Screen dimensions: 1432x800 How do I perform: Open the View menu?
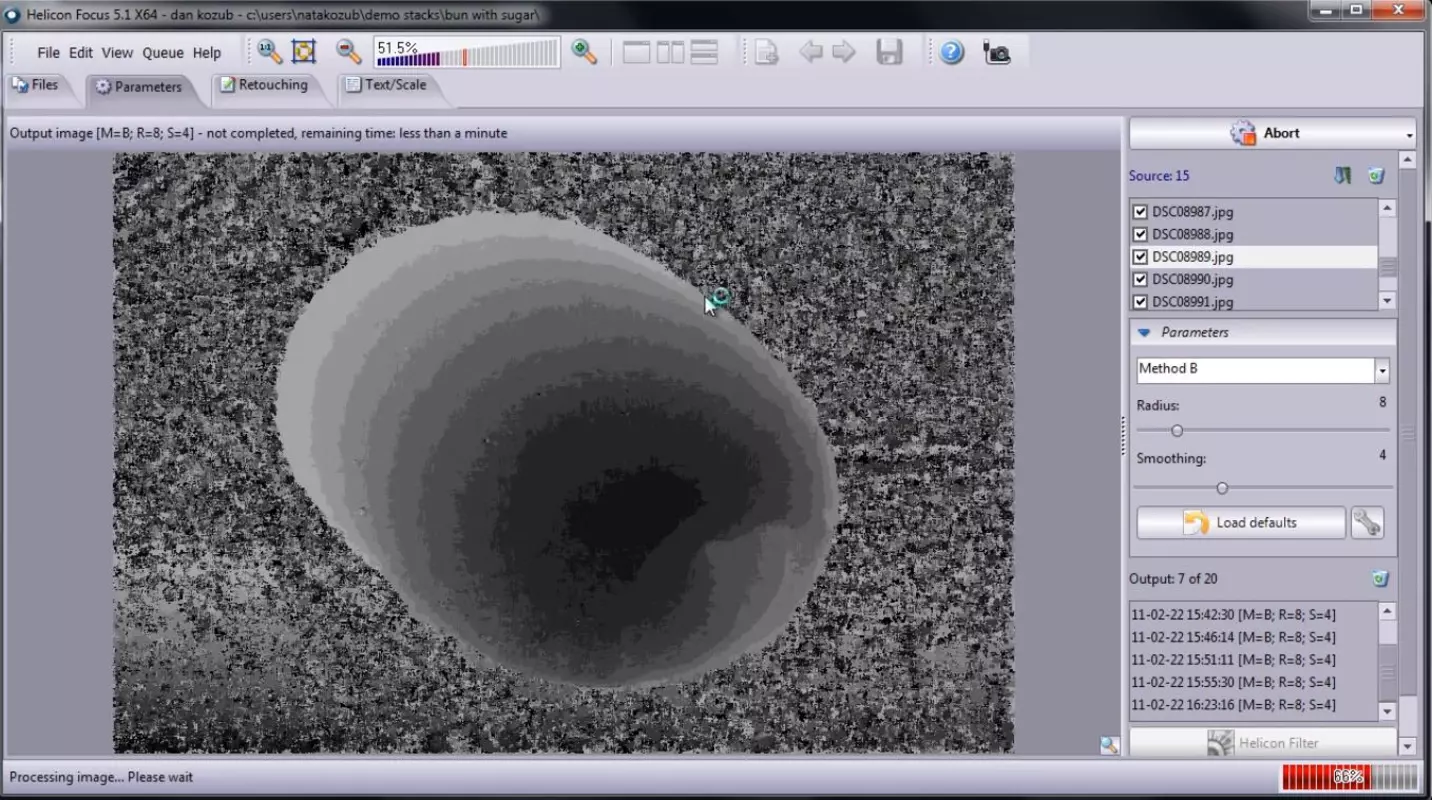[117, 53]
